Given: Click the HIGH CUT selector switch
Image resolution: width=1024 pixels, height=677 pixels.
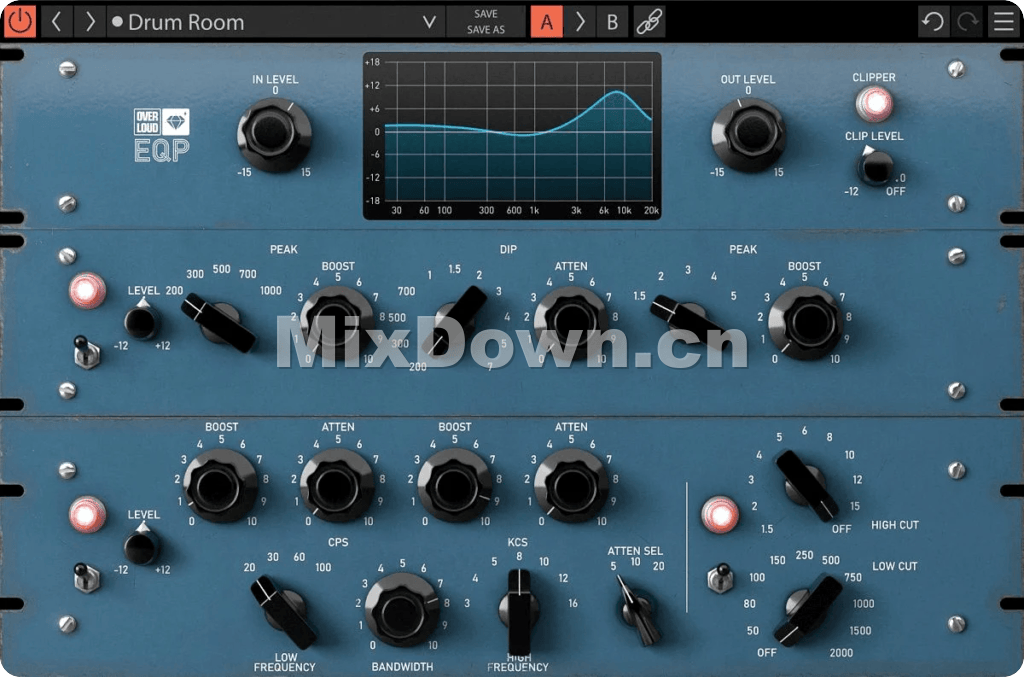Looking at the screenshot, I should pos(807,485).
